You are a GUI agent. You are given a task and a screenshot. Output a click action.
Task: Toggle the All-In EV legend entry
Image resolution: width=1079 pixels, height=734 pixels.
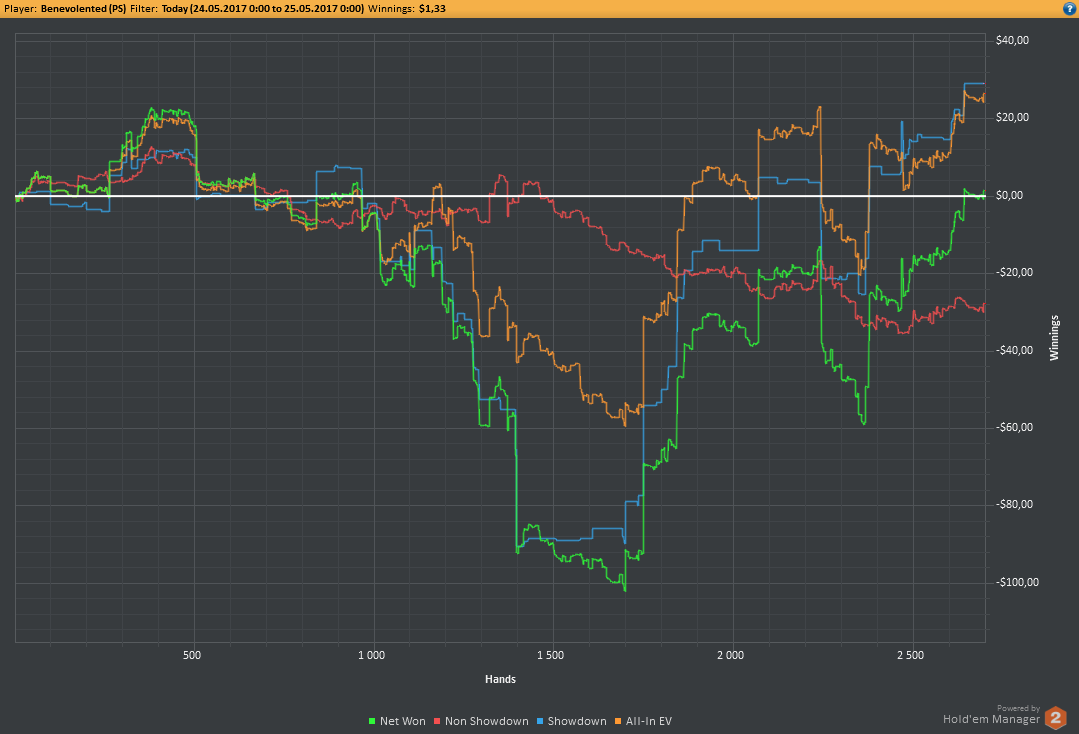(643, 721)
